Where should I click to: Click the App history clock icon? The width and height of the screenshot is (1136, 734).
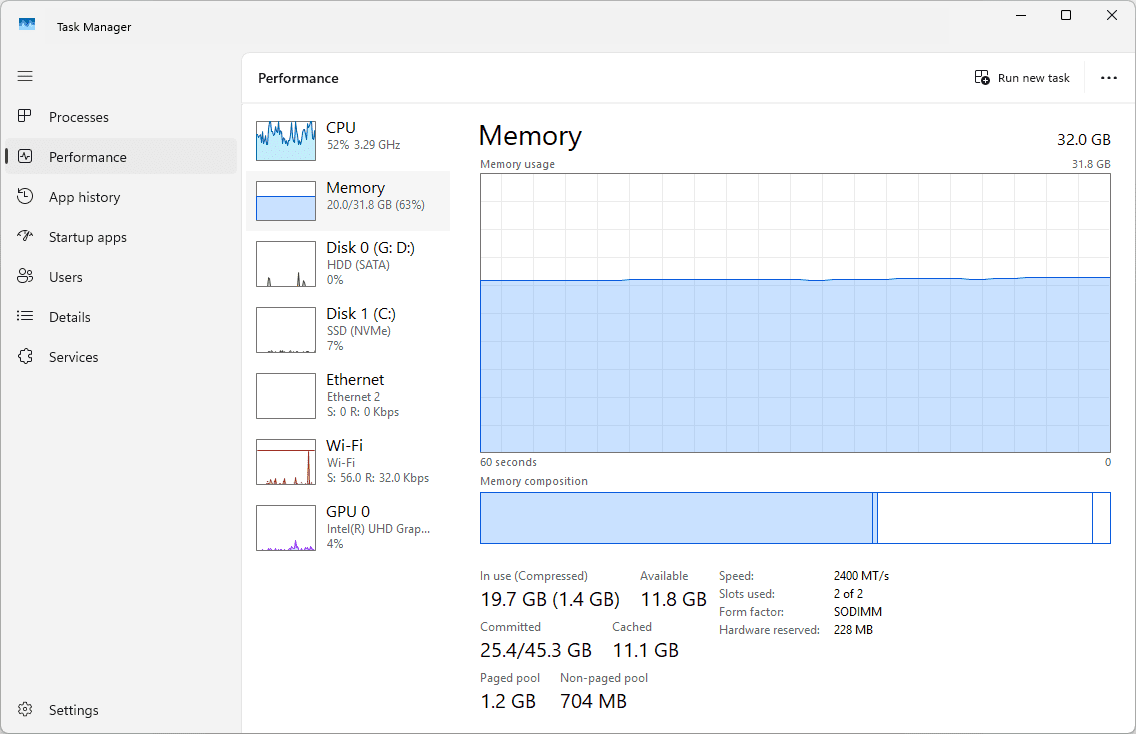click(x=26, y=197)
